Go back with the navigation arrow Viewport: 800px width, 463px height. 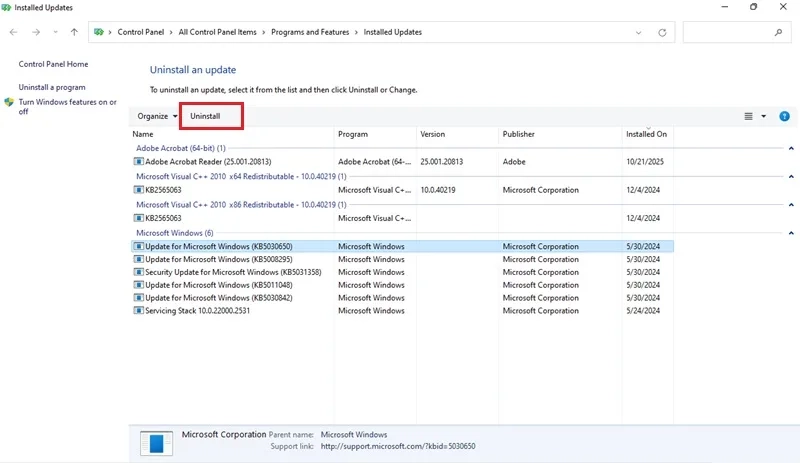(14, 32)
